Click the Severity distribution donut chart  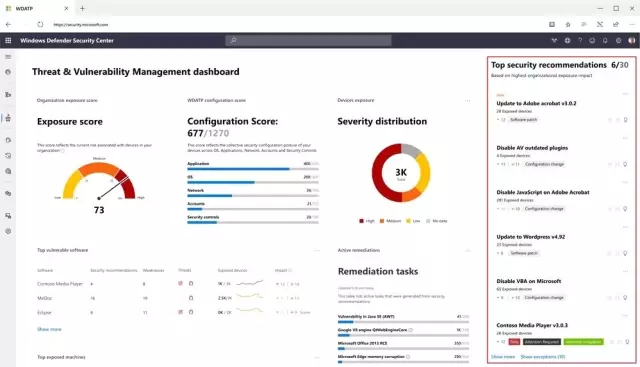[x=401, y=173]
